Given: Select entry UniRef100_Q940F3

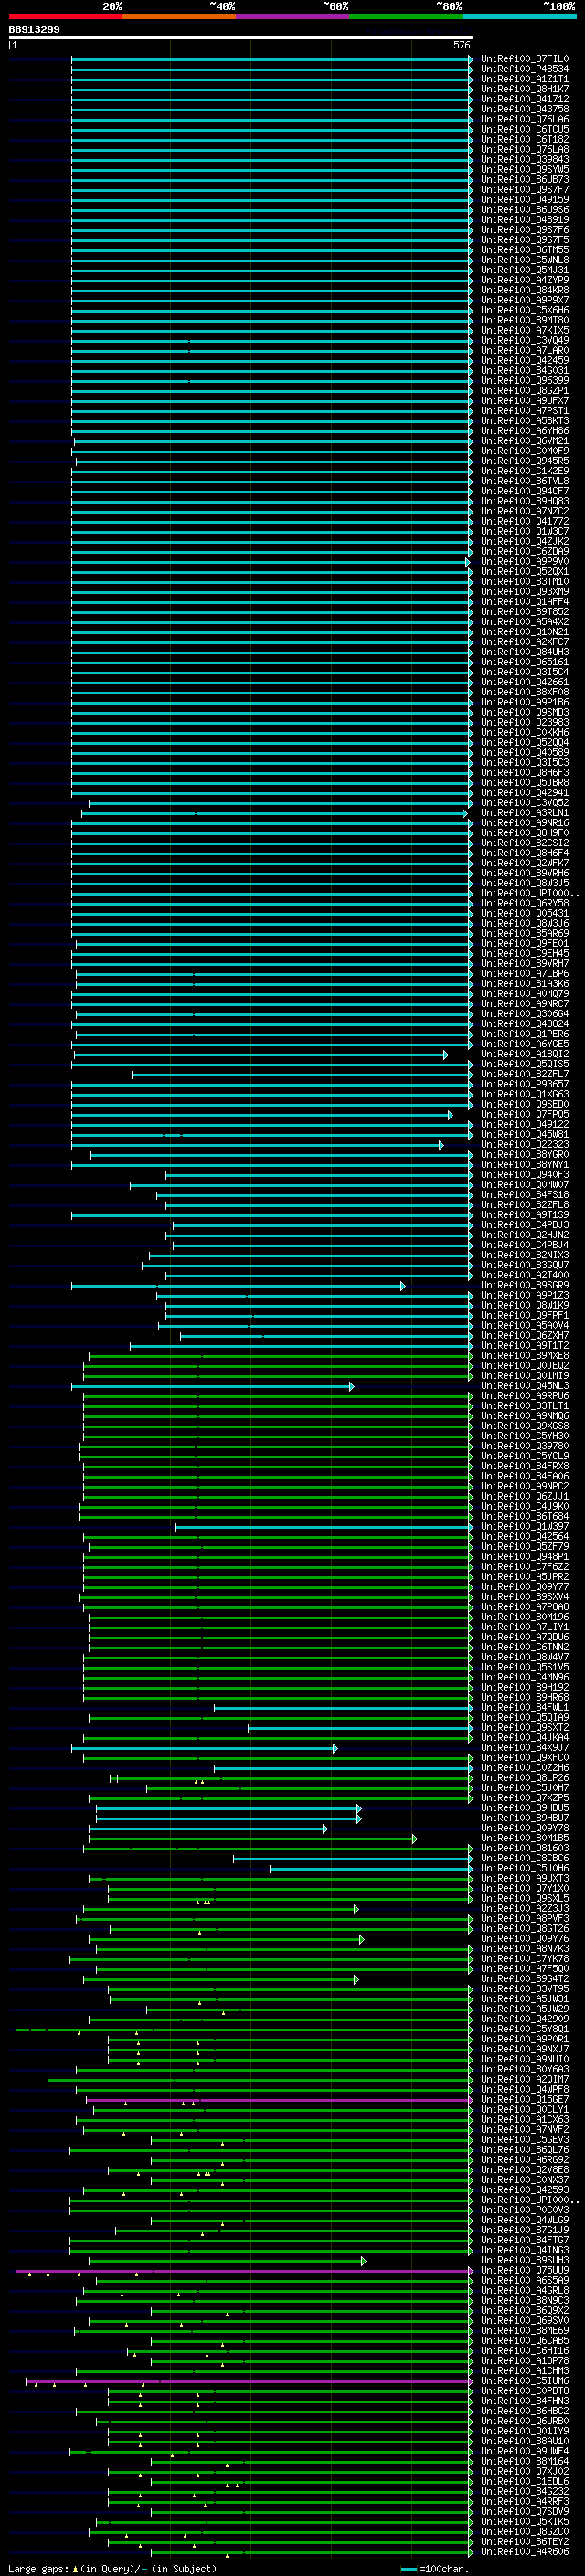Looking at the screenshot, I should [524, 1175].
